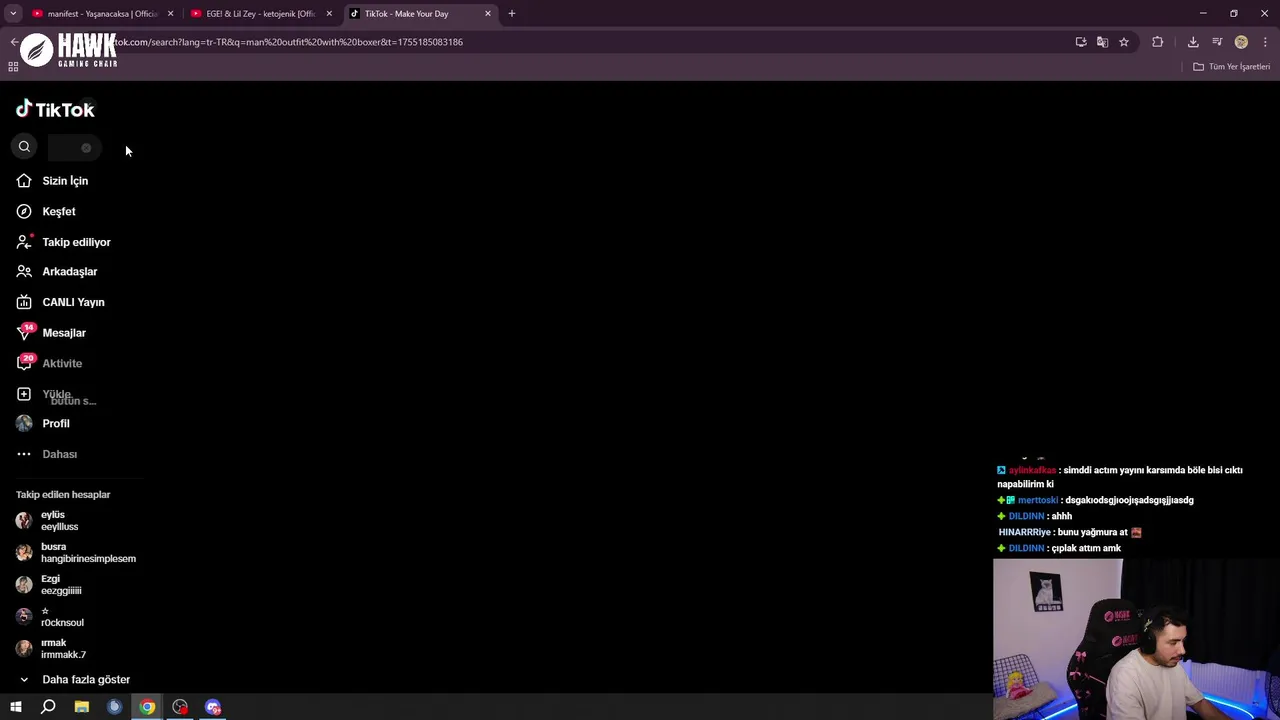Screen dimensions: 1280x720
Task: Open followed account busra hangibirinesimplesem
Action: coord(76,553)
